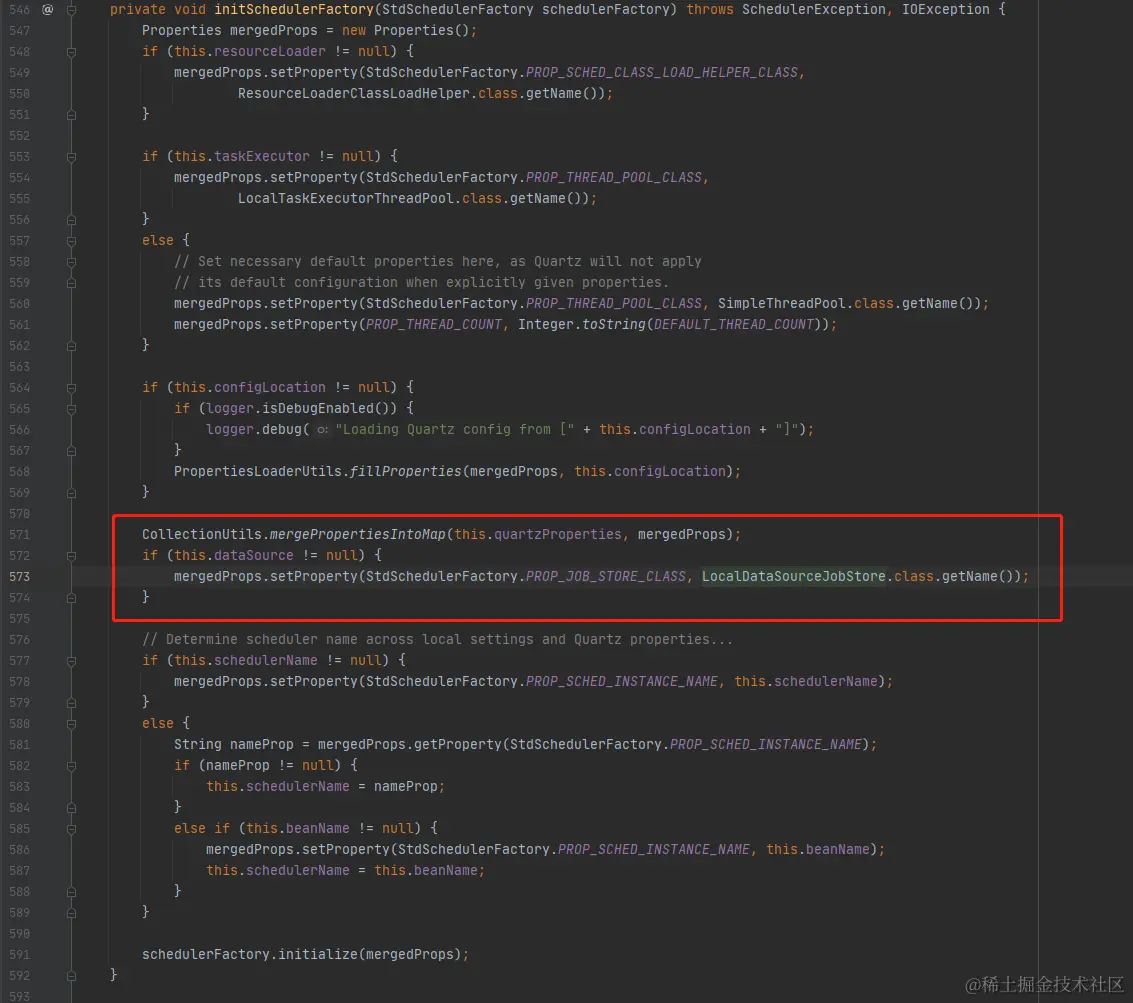Collapse the resourceLoader if-block fold on line 548
Image resolution: width=1133 pixels, height=1003 pixels.
point(72,52)
